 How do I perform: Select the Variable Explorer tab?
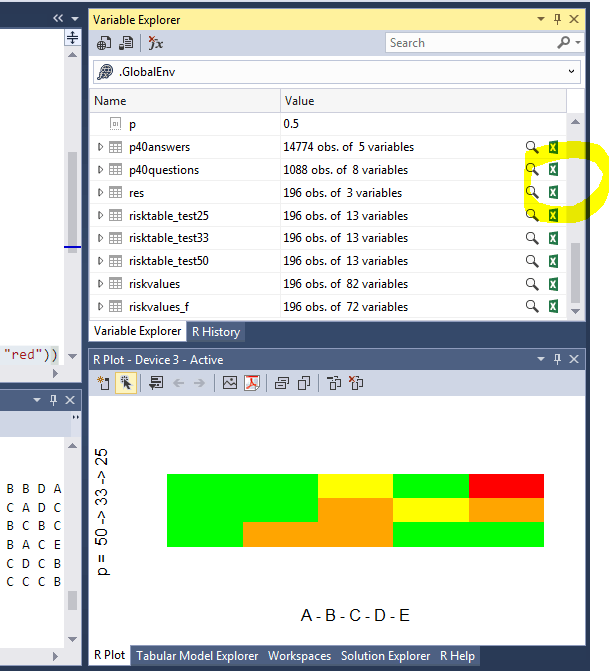click(137, 331)
